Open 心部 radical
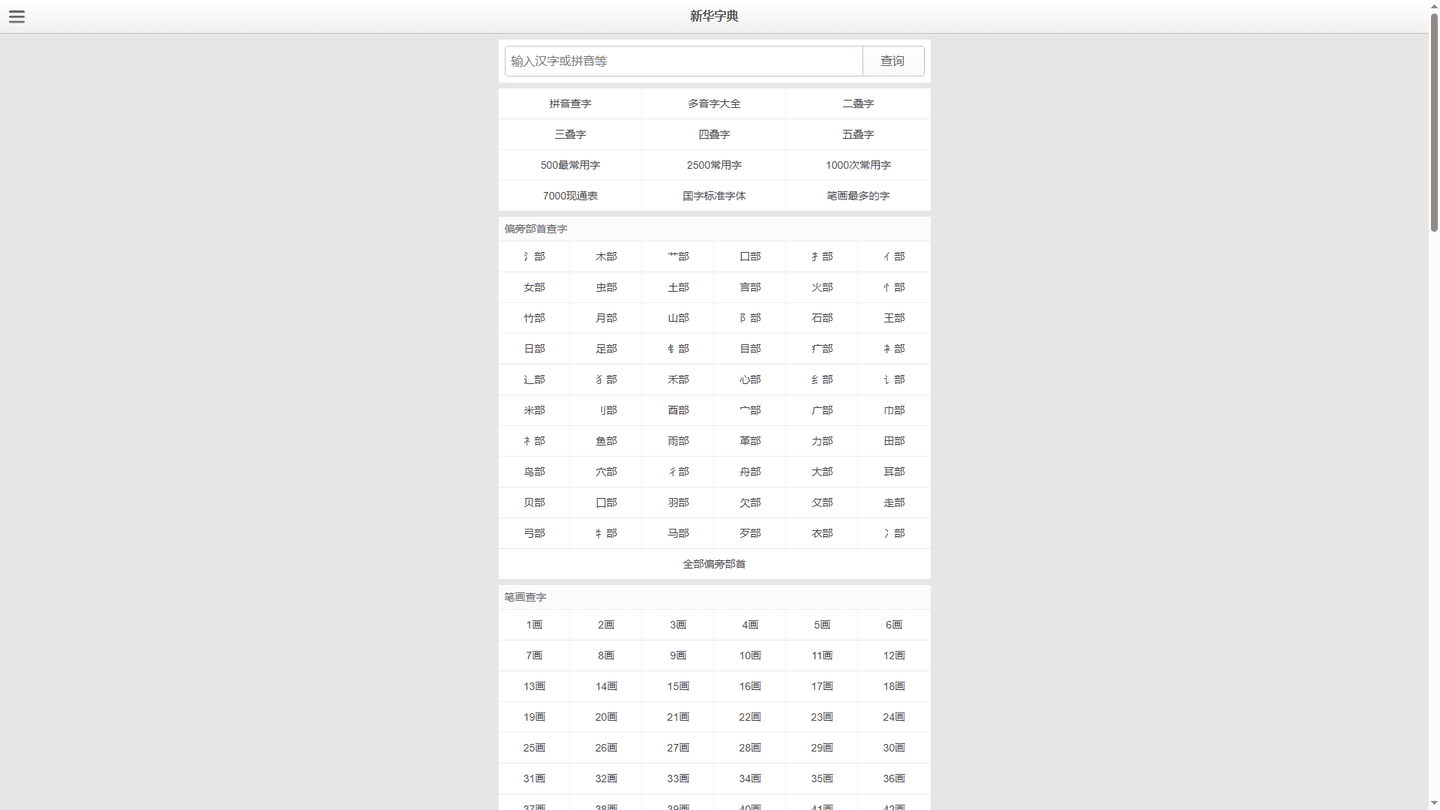Screen dimensions: 1440x810 pyautogui.click(x=750, y=380)
